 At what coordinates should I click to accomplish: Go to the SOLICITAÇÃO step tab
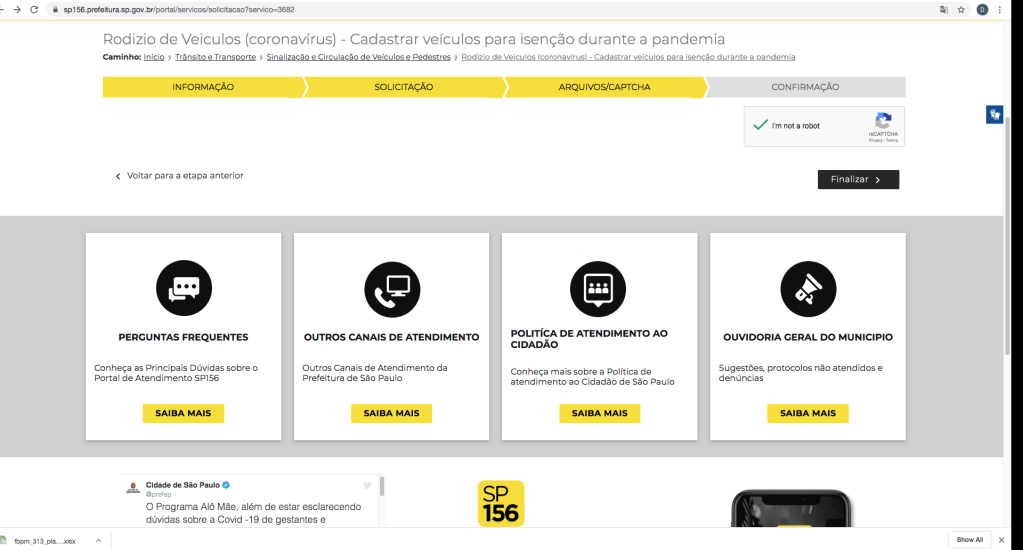404,87
